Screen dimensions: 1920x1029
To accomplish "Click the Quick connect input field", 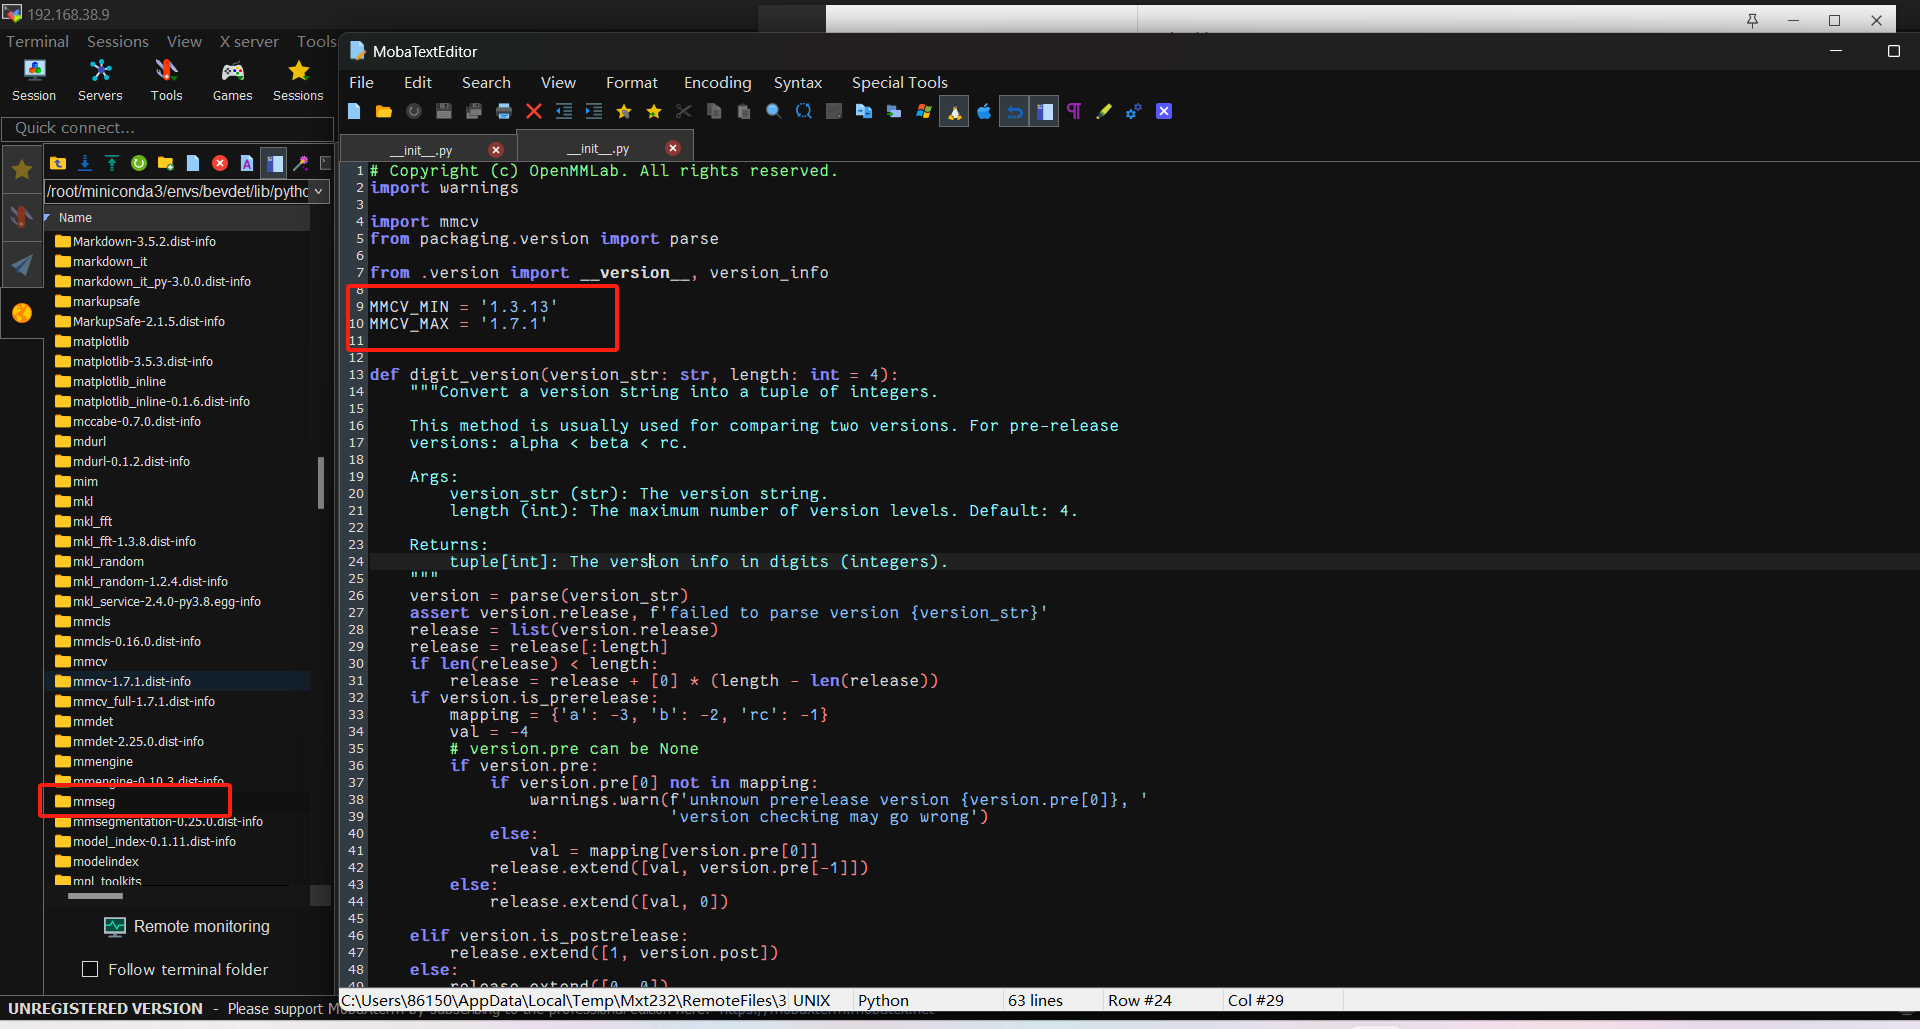I will point(168,128).
